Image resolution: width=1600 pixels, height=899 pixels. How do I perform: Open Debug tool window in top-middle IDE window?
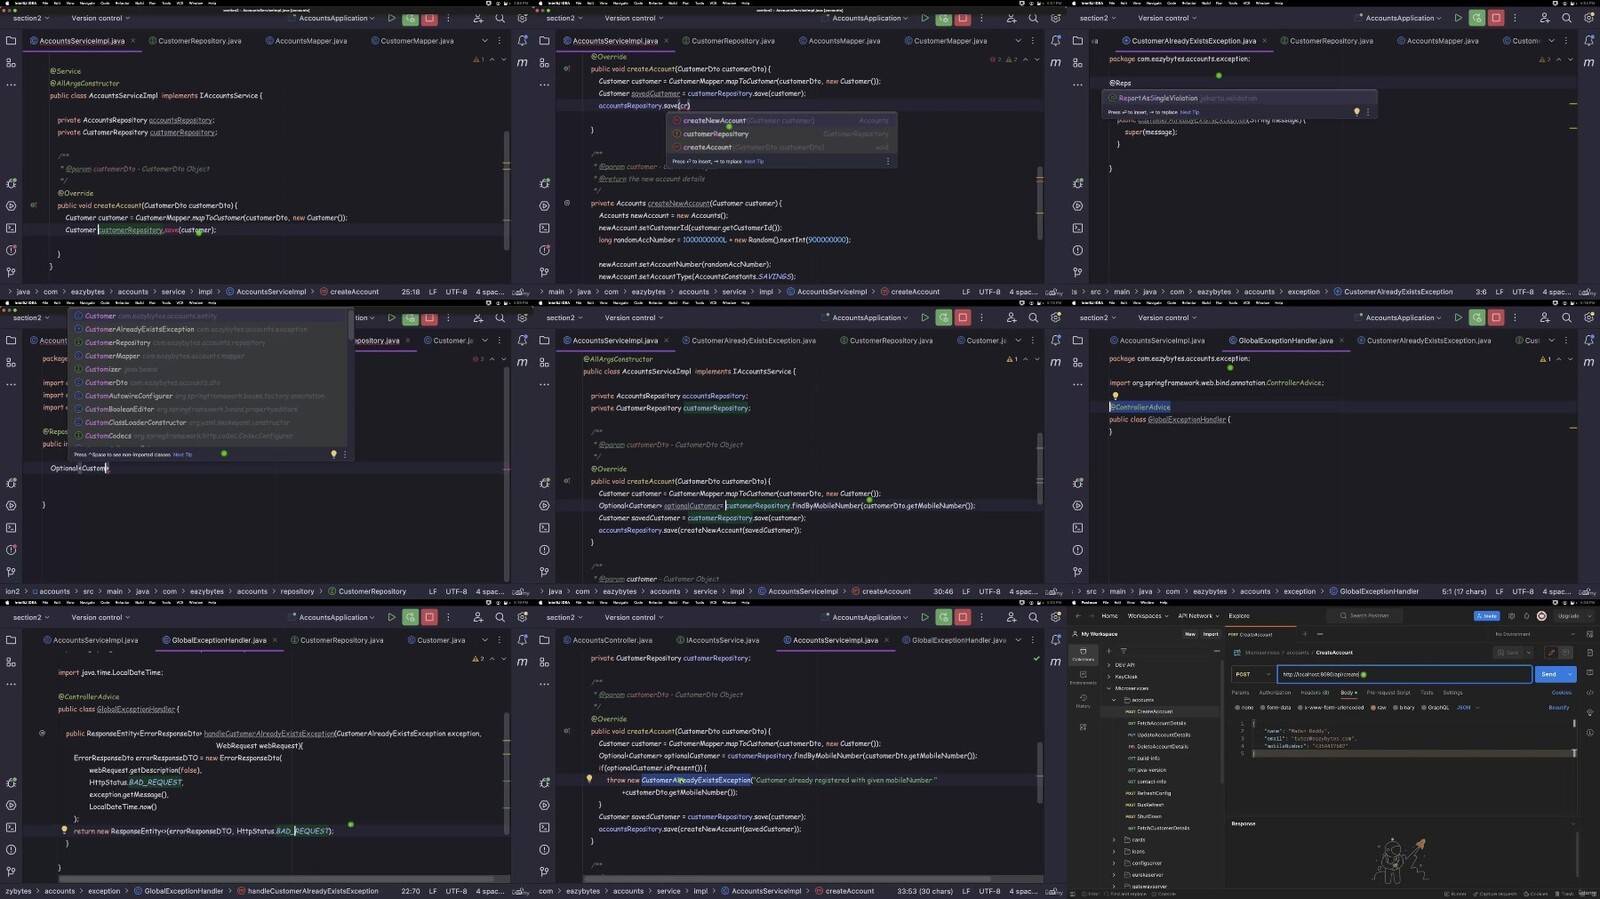(x=544, y=184)
